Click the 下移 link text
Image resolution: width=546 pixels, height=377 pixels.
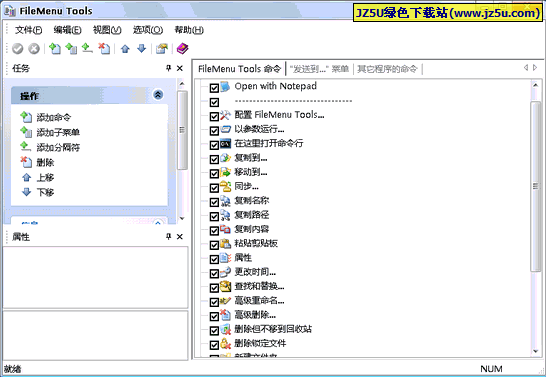click(45, 193)
